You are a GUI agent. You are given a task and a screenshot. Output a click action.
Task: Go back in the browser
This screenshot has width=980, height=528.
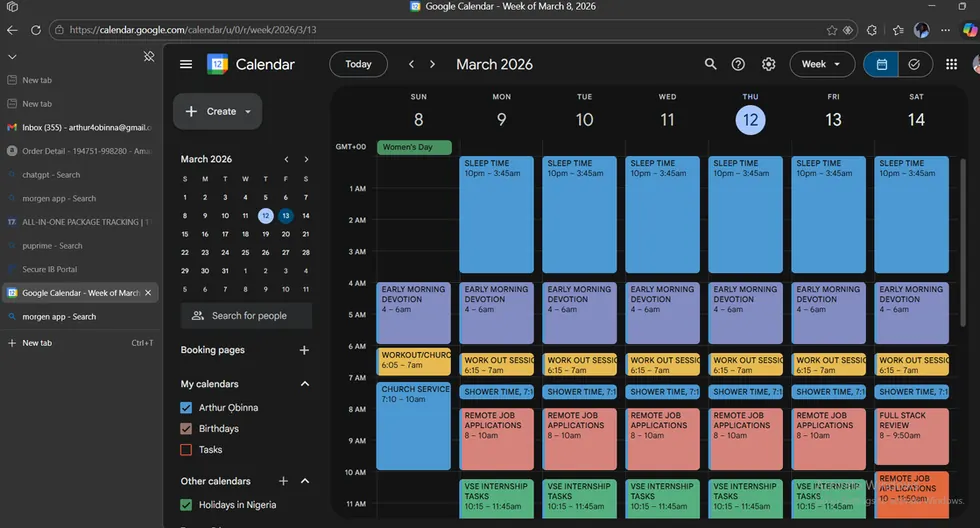pyautogui.click(x=12, y=29)
